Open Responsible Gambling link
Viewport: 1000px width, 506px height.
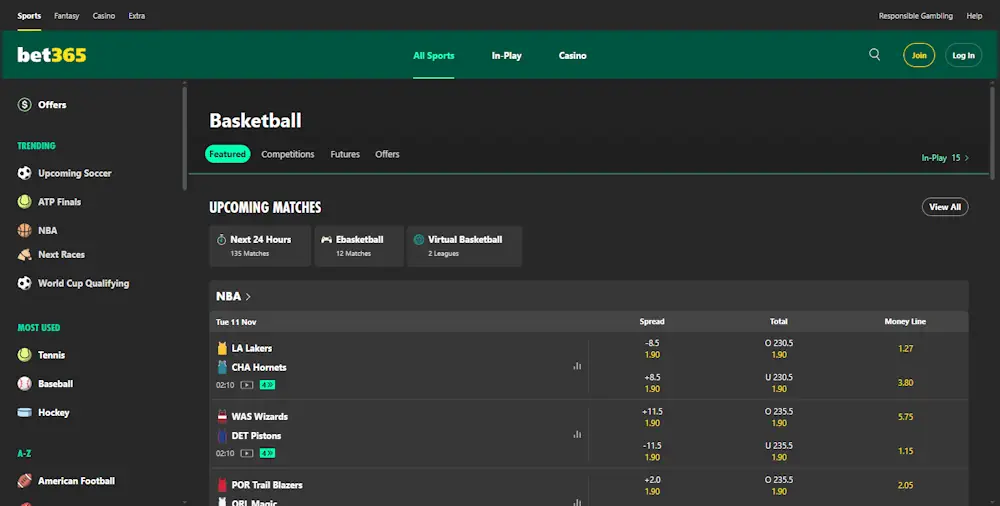coord(916,16)
